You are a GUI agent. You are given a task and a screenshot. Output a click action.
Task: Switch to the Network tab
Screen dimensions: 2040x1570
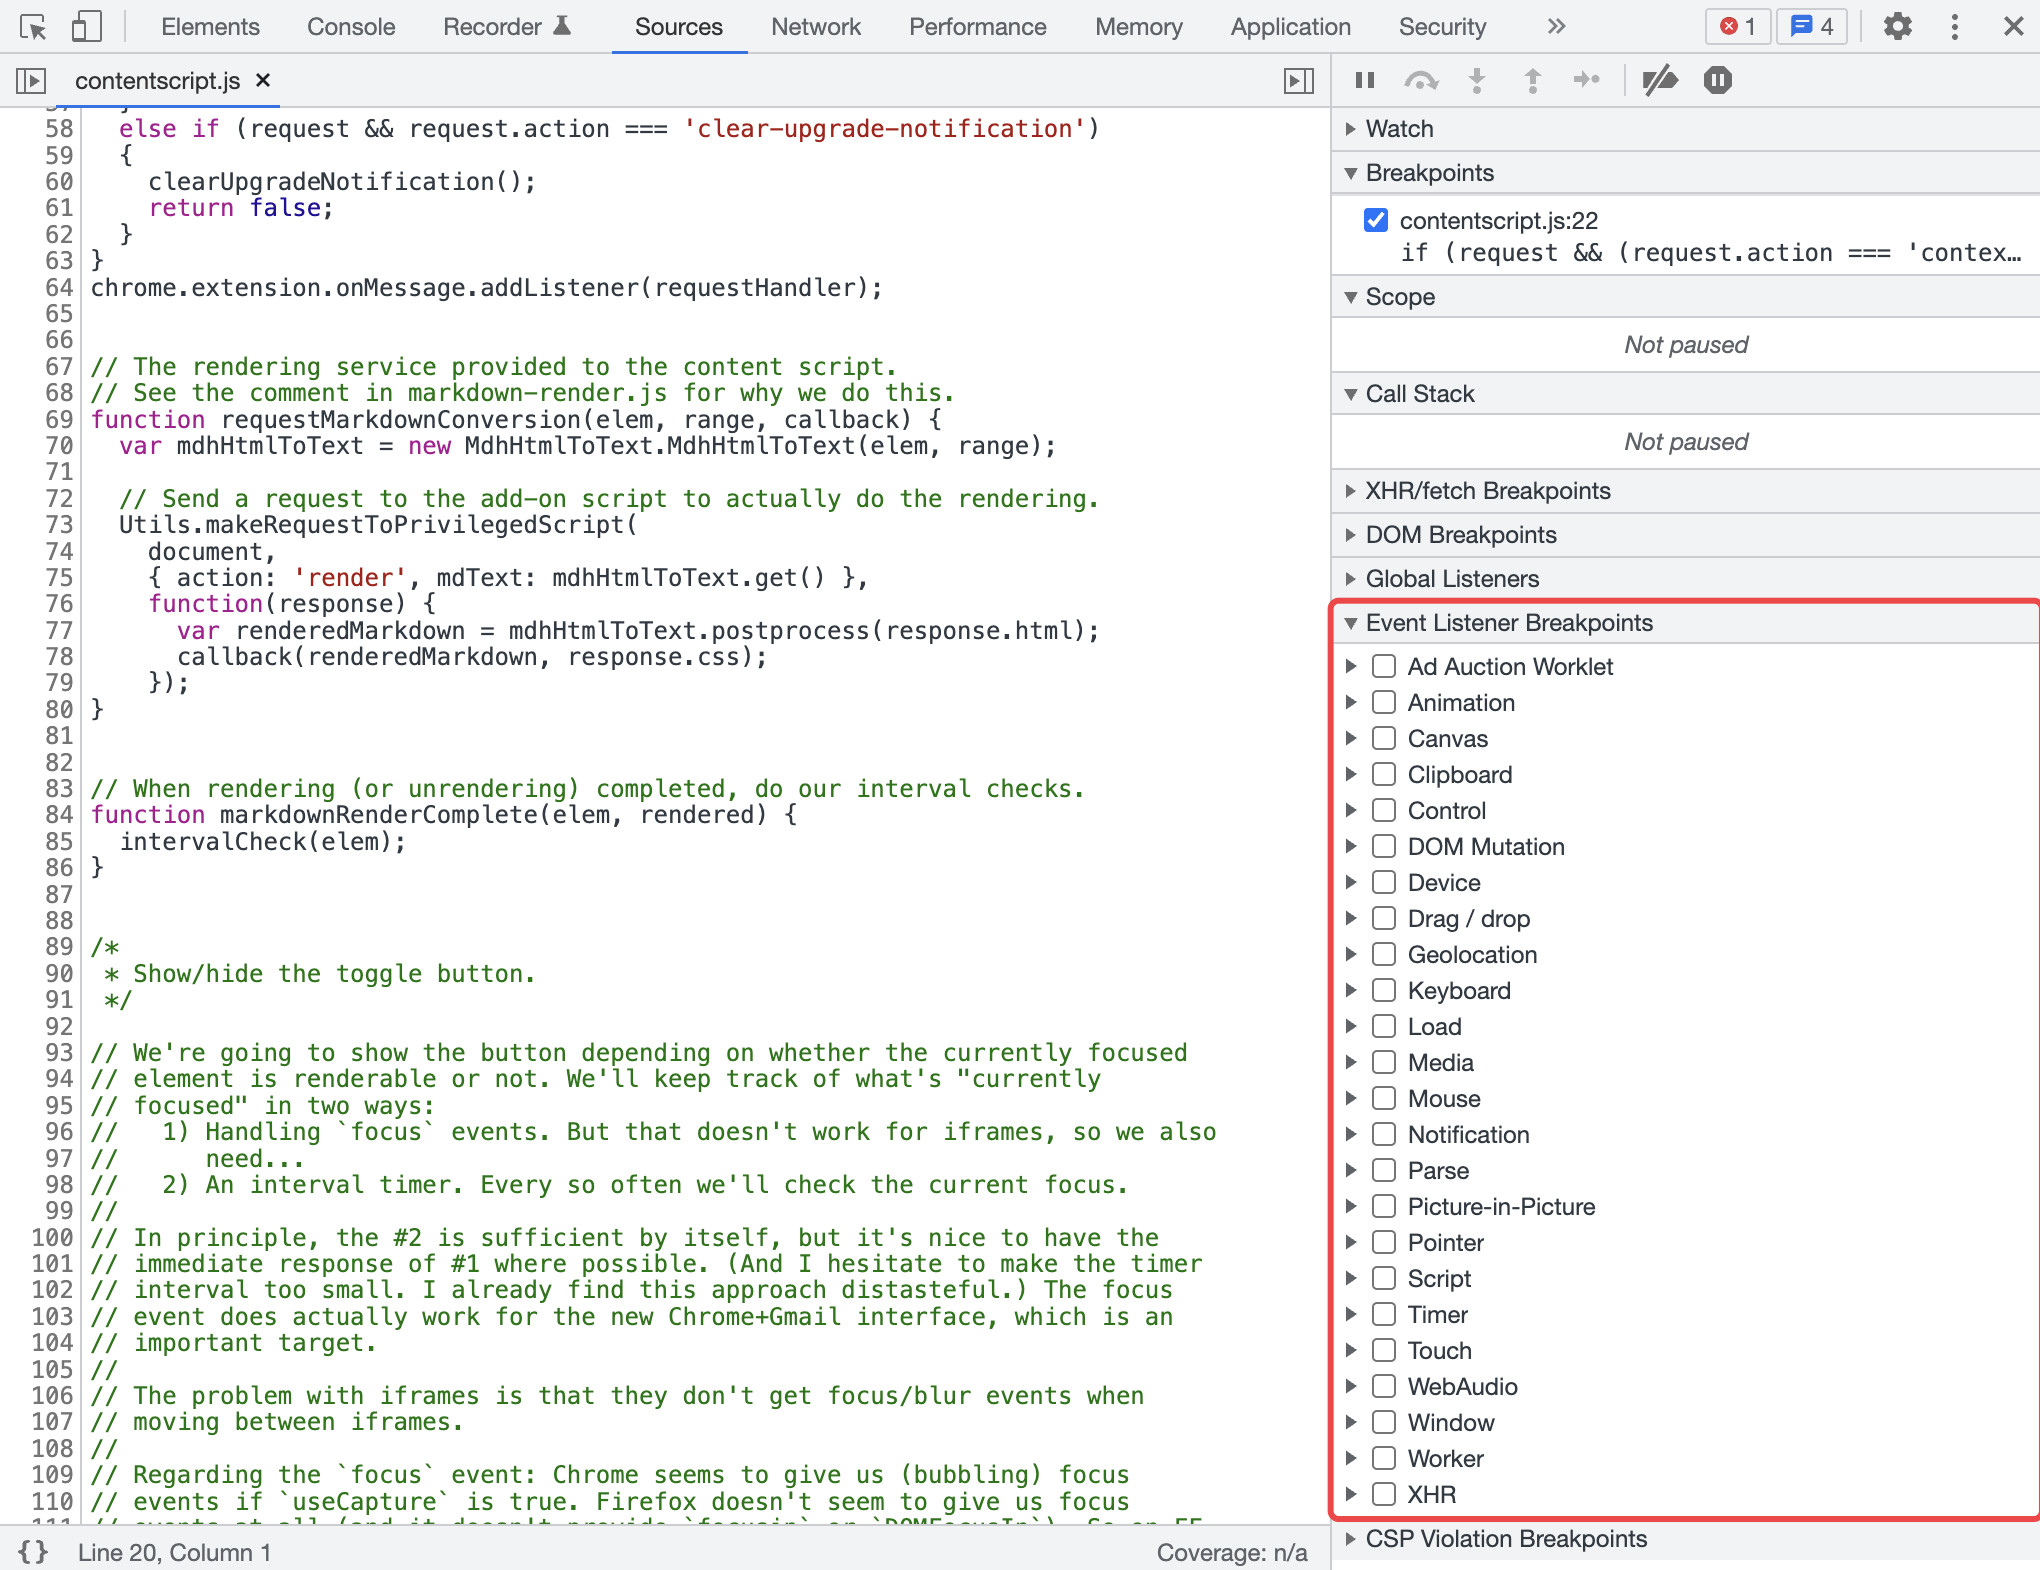pos(815,27)
